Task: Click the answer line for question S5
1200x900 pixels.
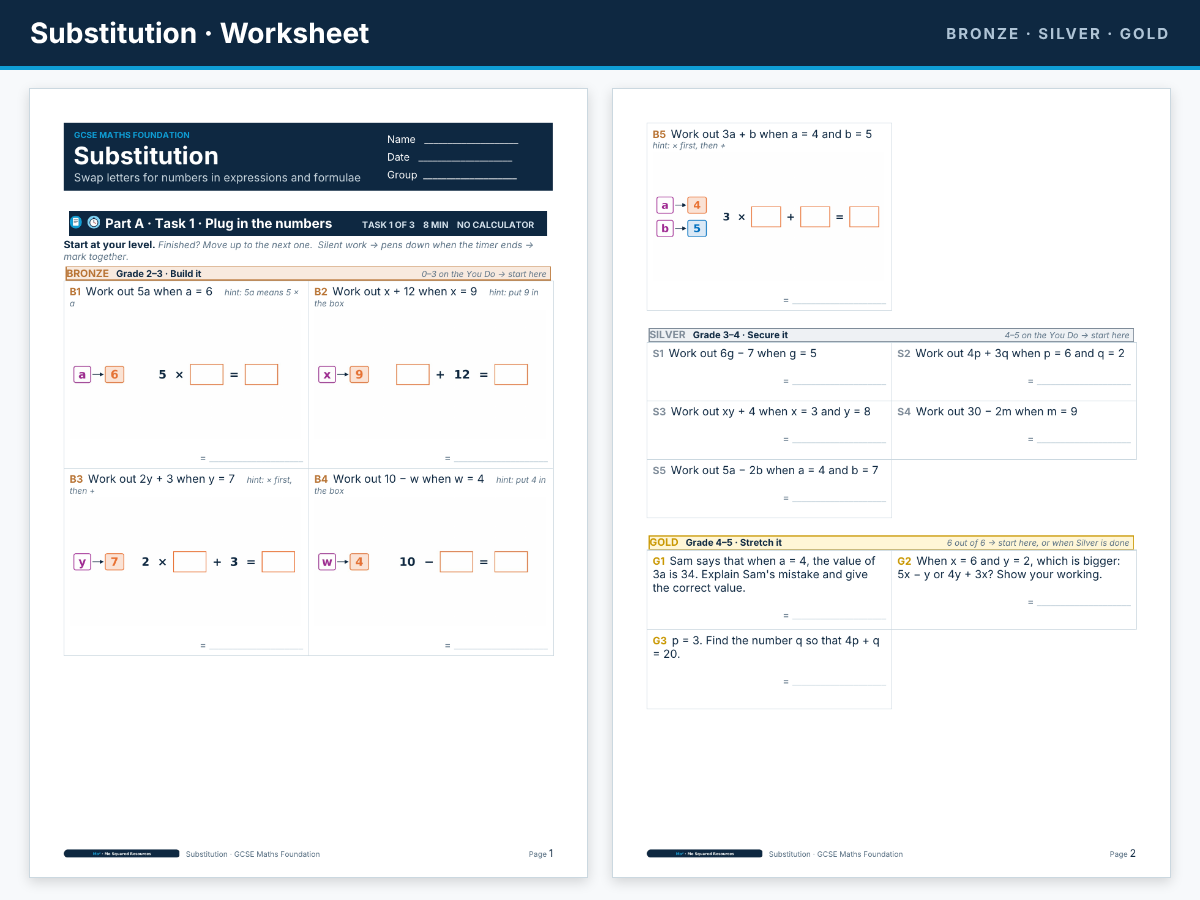Action: pyautogui.click(x=838, y=499)
